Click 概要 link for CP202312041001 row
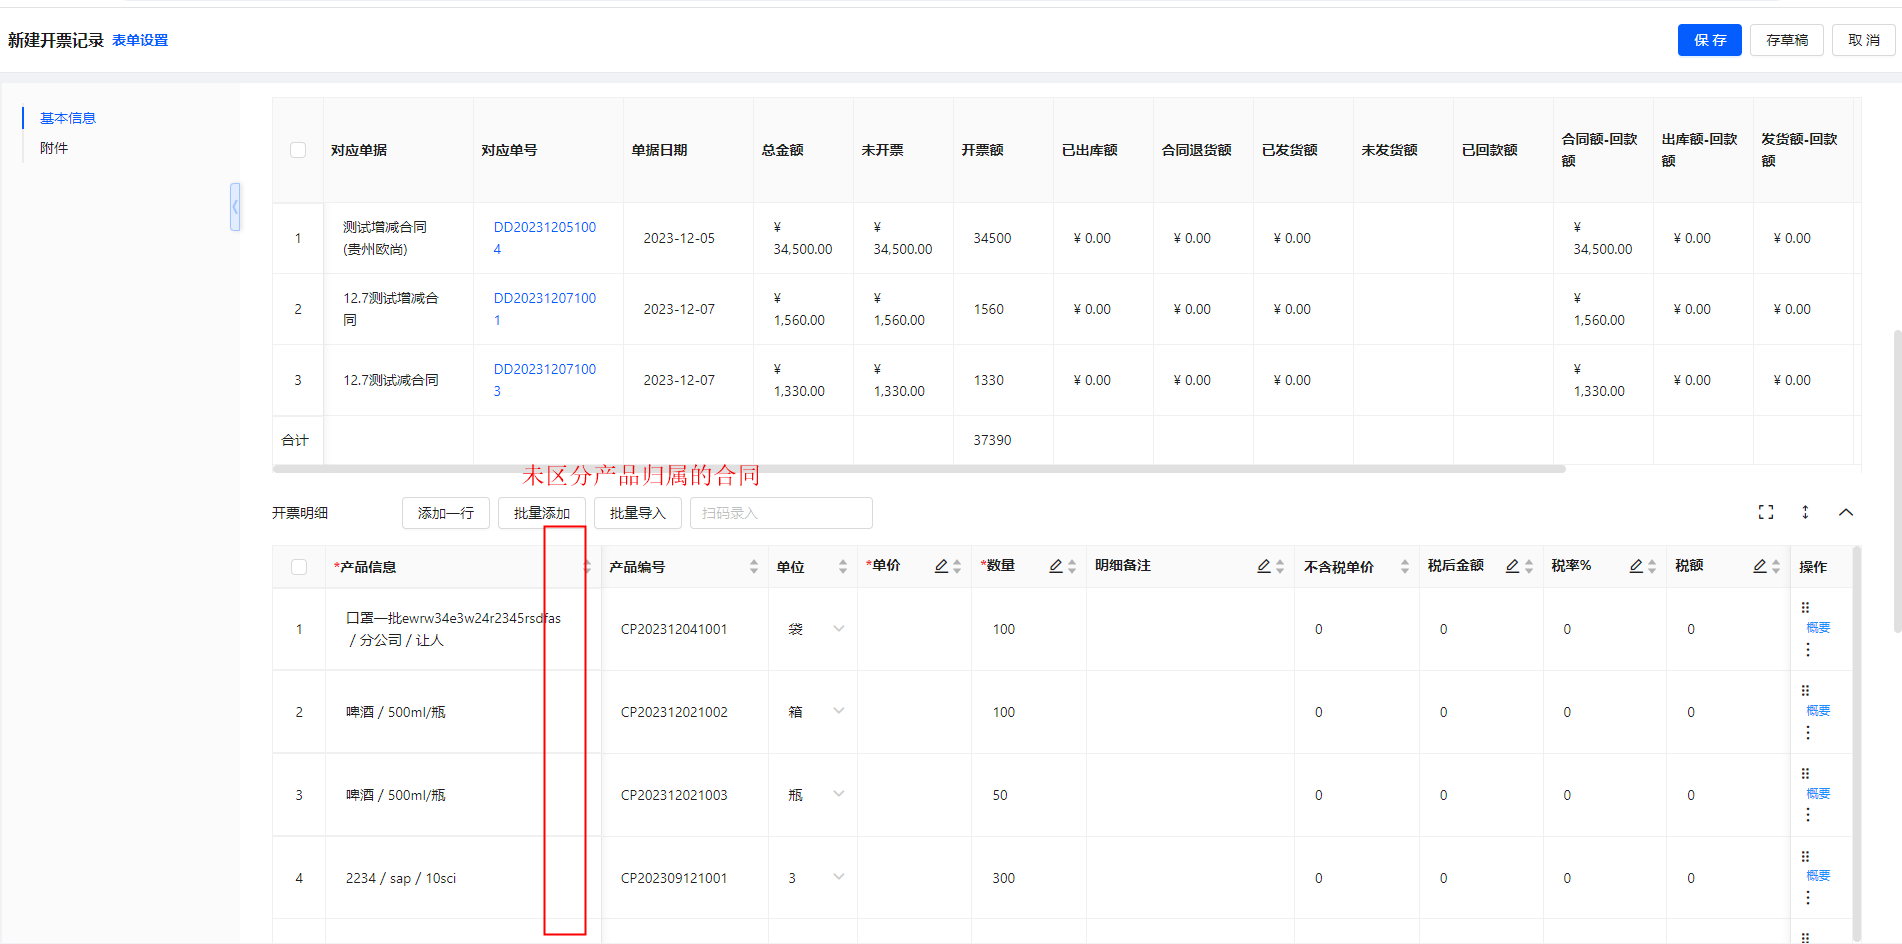The height and width of the screenshot is (944, 1902). click(1818, 628)
